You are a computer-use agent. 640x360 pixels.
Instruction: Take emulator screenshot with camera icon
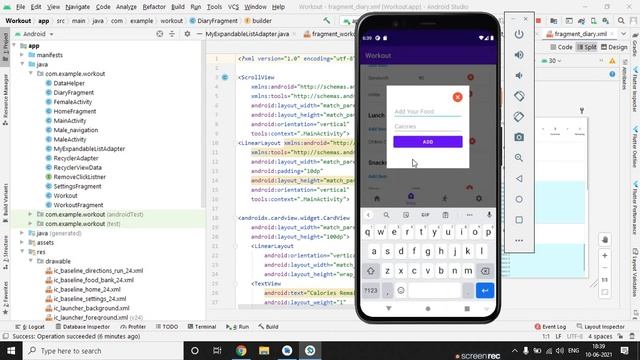519,137
